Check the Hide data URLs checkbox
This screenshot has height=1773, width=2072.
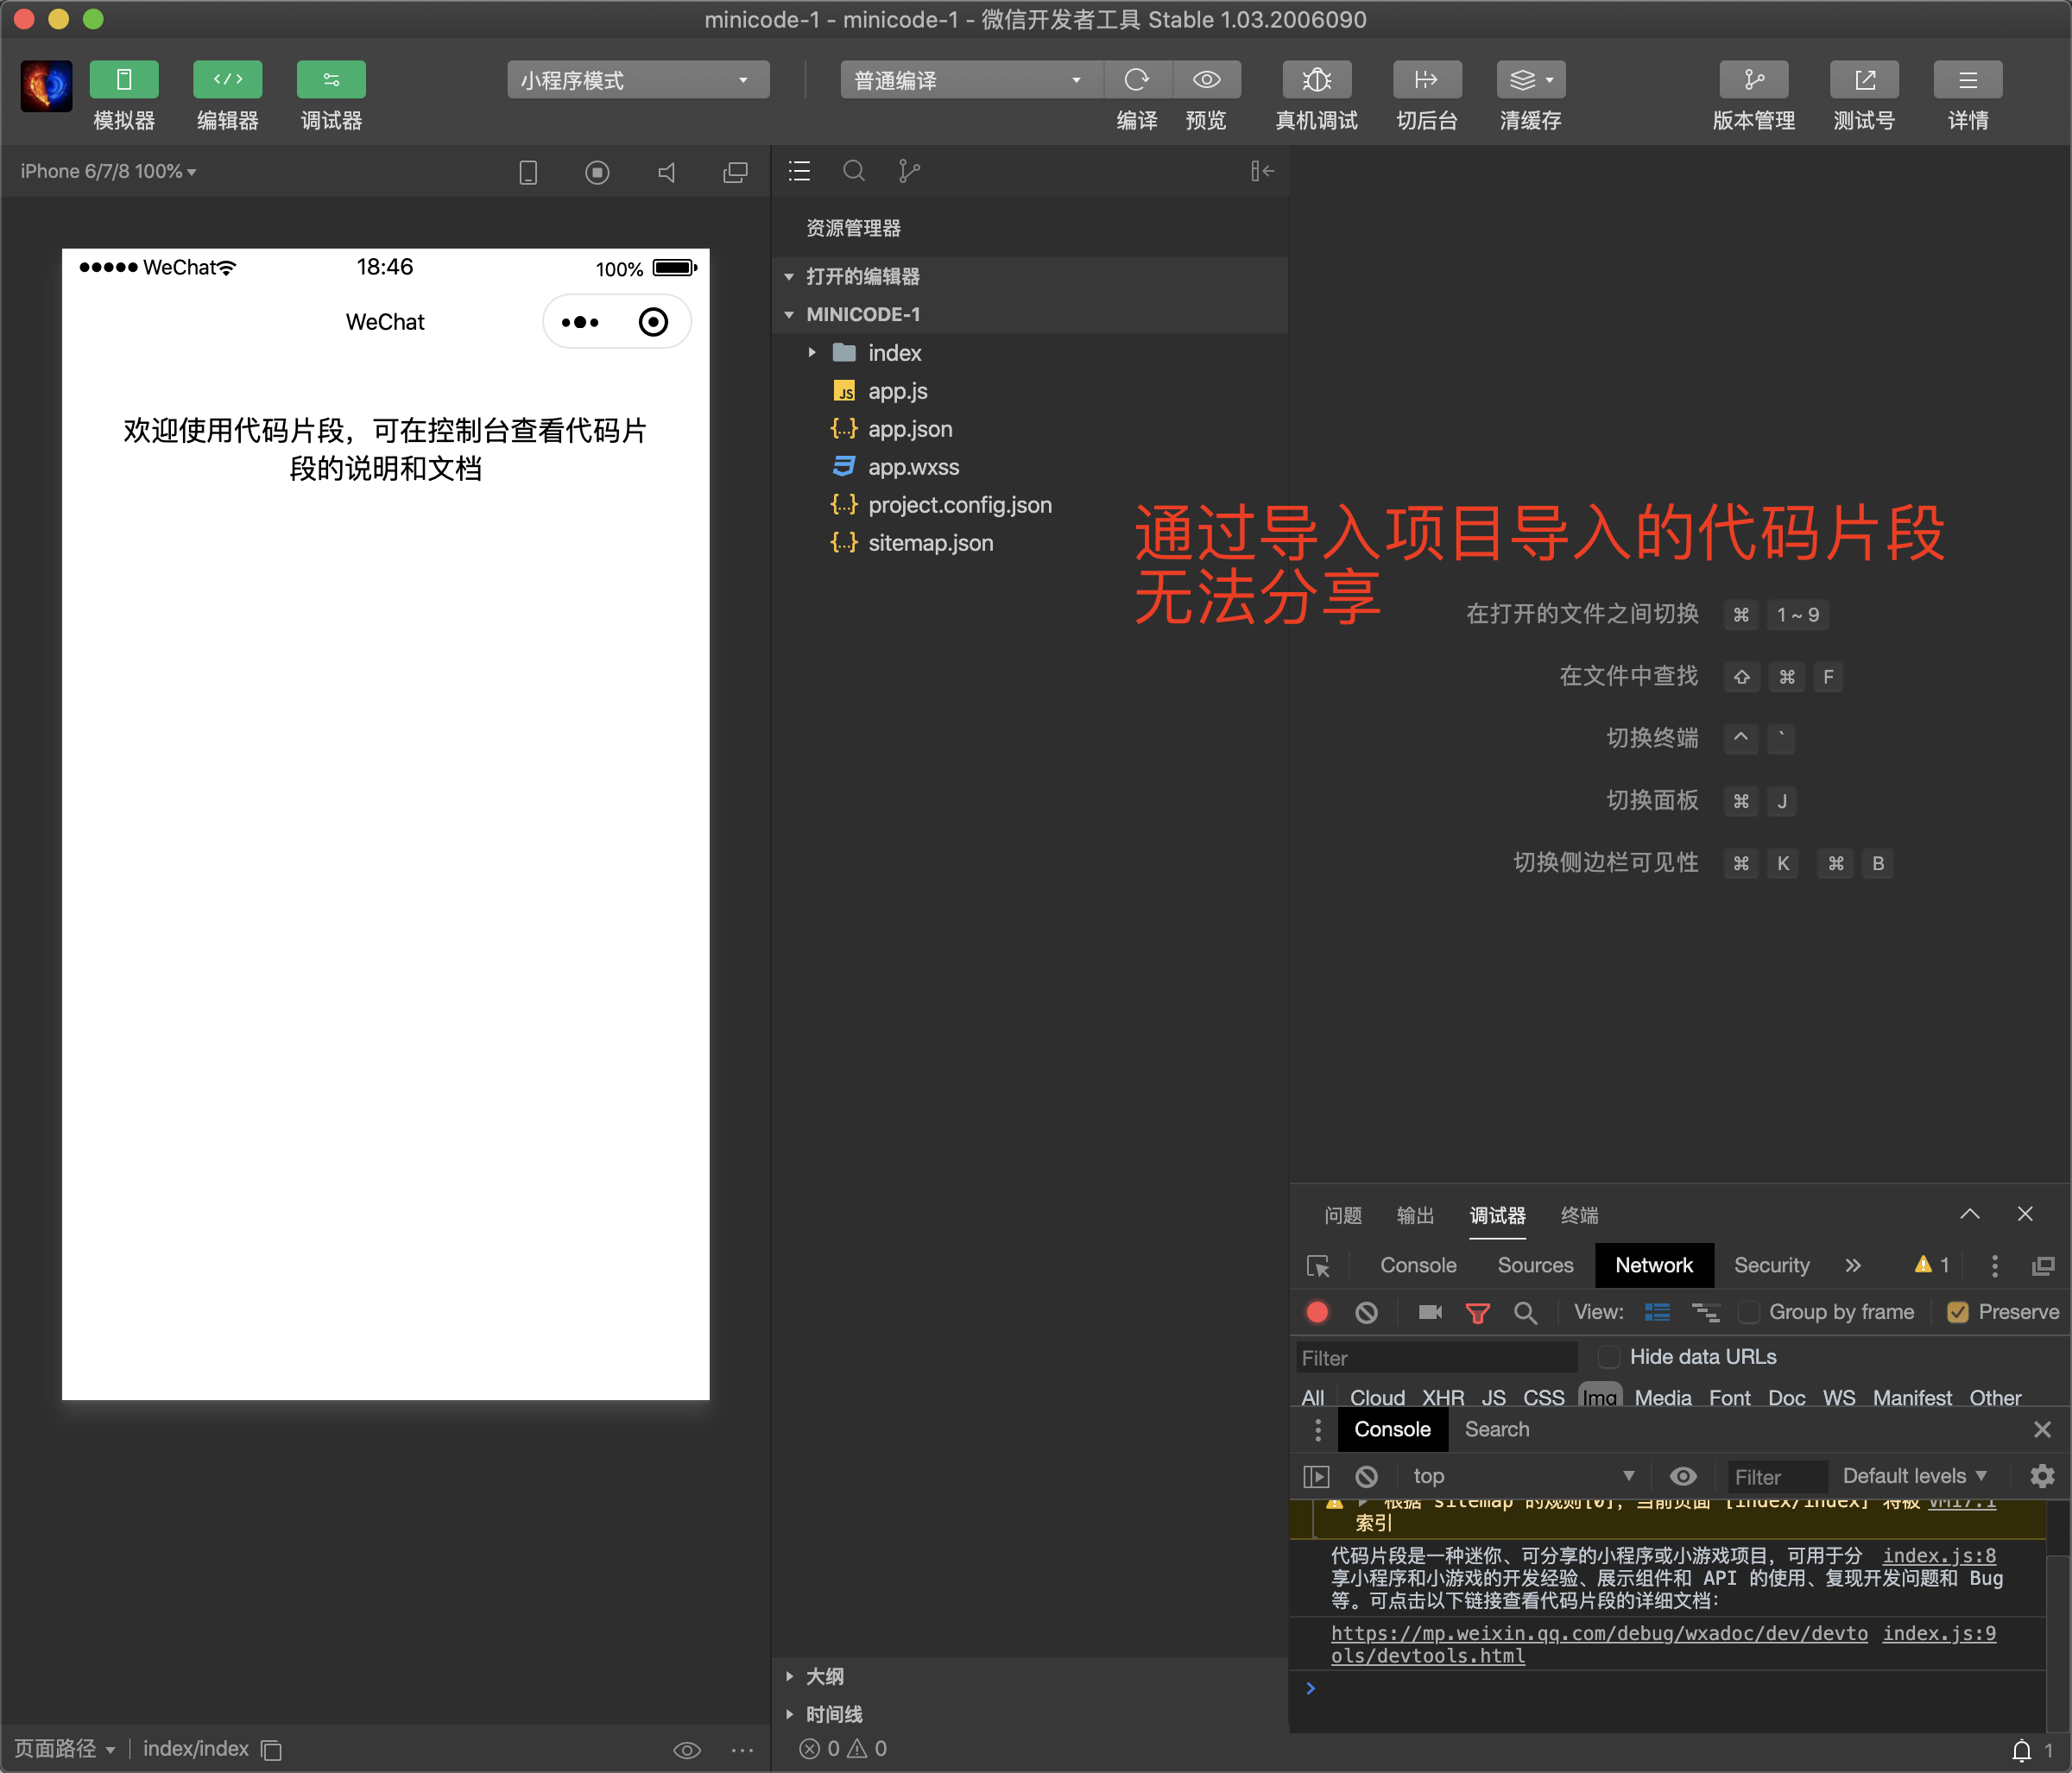coord(1609,1357)
